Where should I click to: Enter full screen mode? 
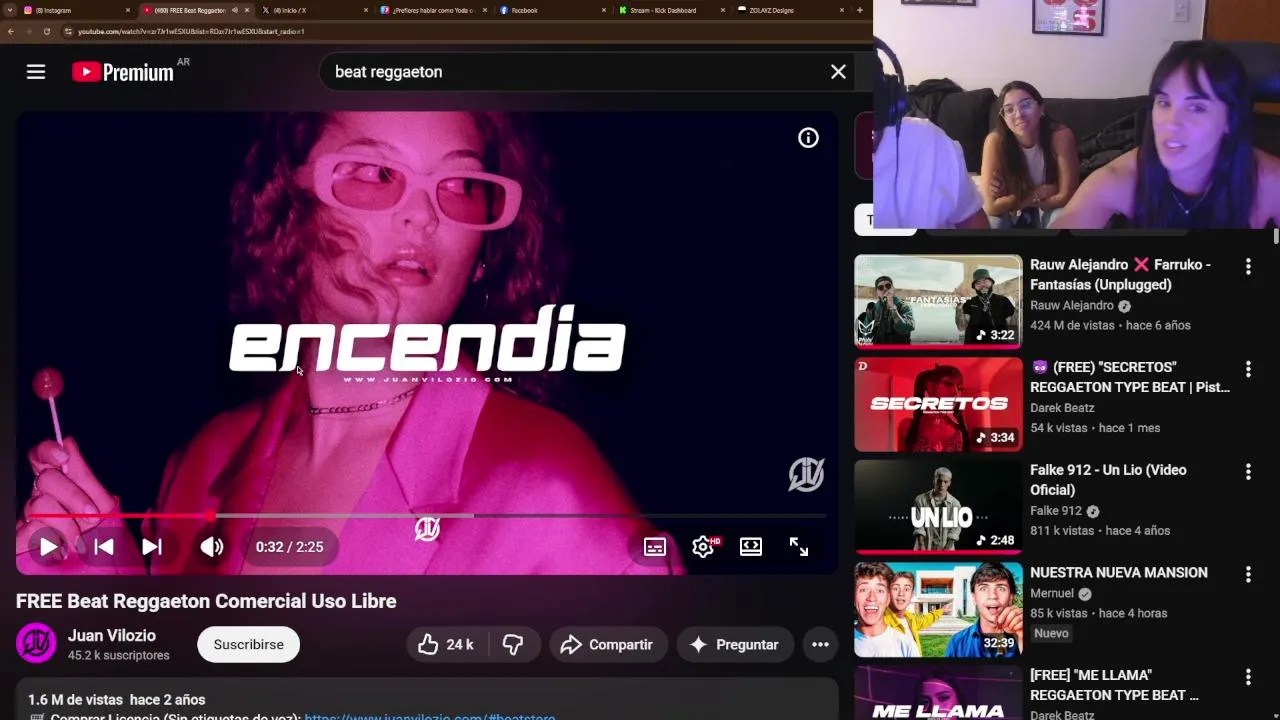(x=799, y=547)
